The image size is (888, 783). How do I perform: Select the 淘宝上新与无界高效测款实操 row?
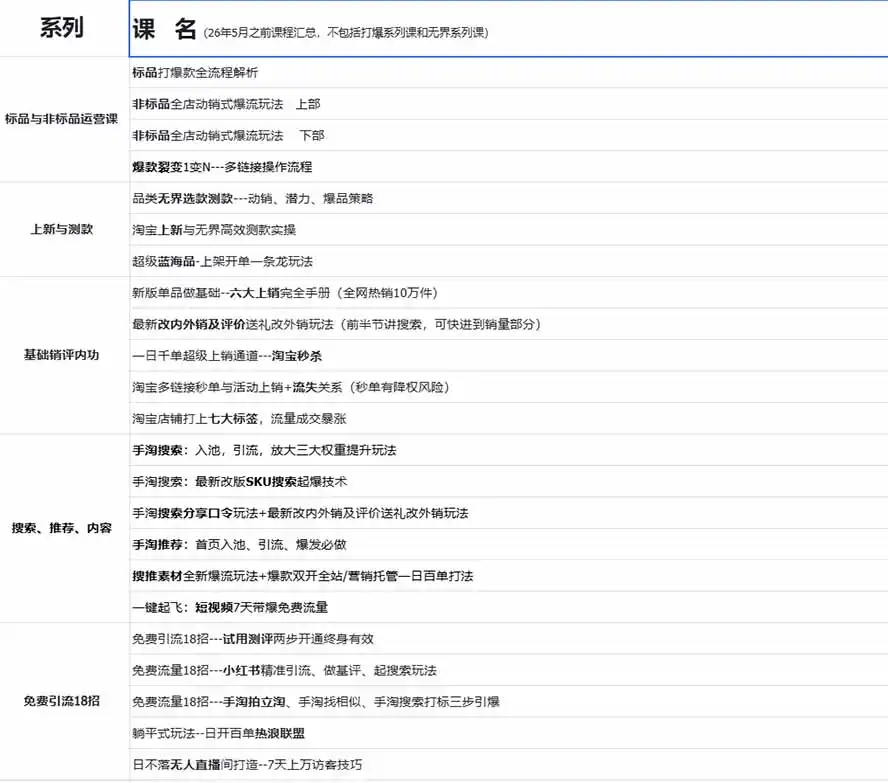[509, 229]
